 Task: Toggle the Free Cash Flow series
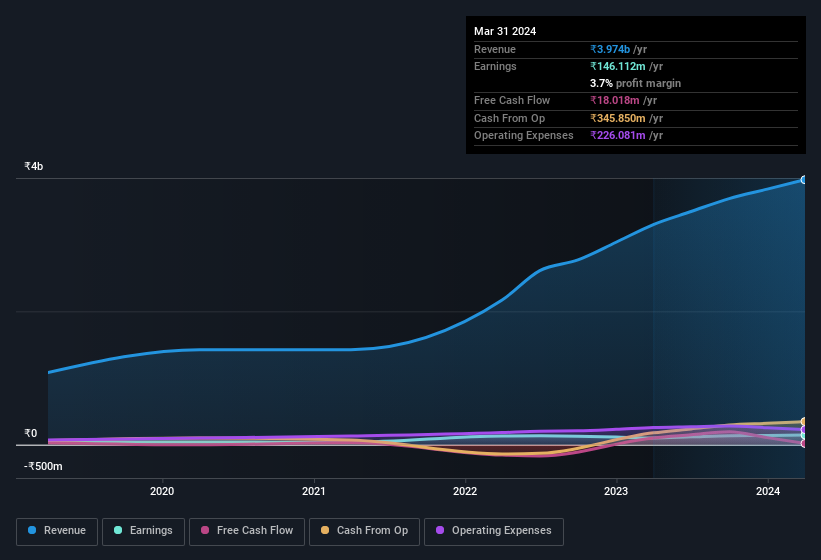point(247,532)
